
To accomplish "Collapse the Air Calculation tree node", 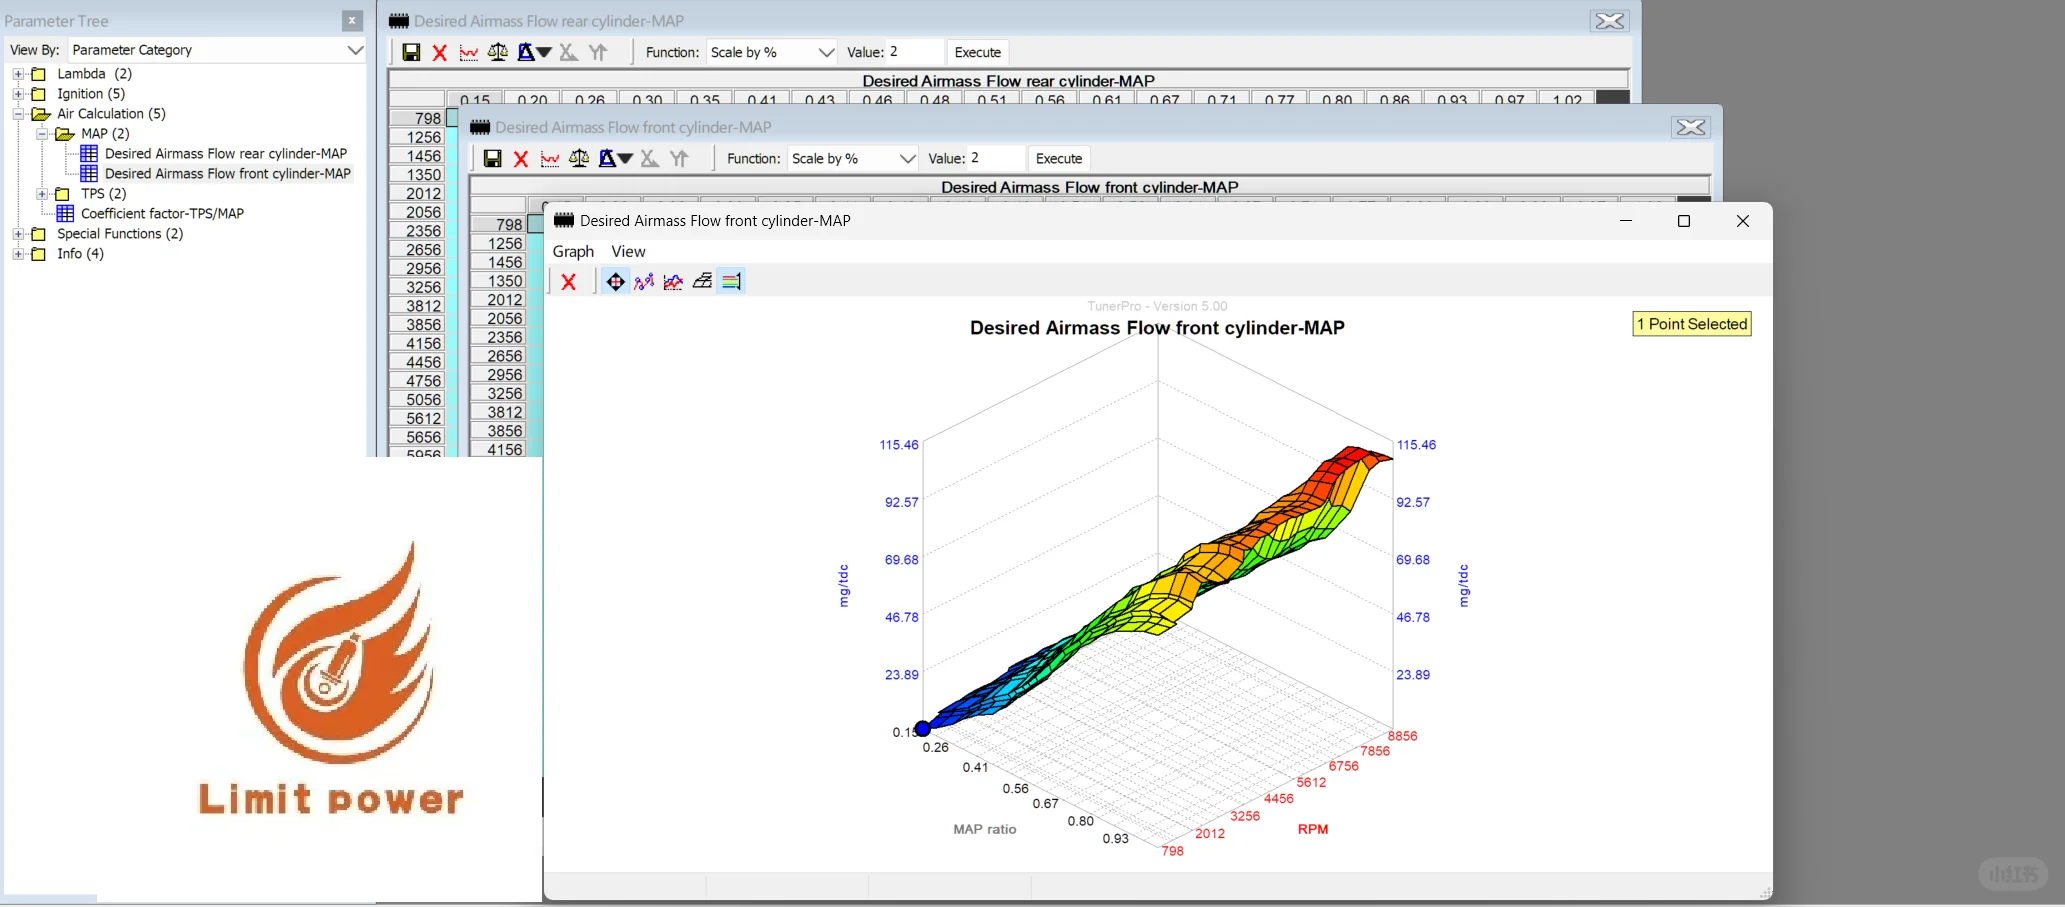I will click(18, 114).
